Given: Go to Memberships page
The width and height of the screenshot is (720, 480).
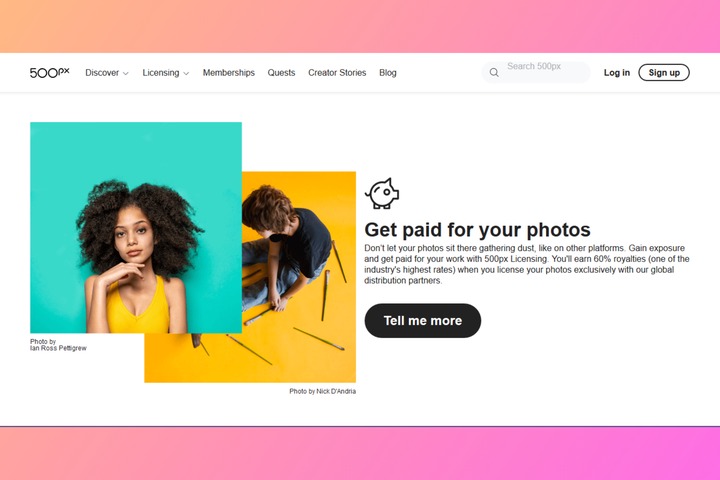Looking at the screenshot, I should click(229, 73).
